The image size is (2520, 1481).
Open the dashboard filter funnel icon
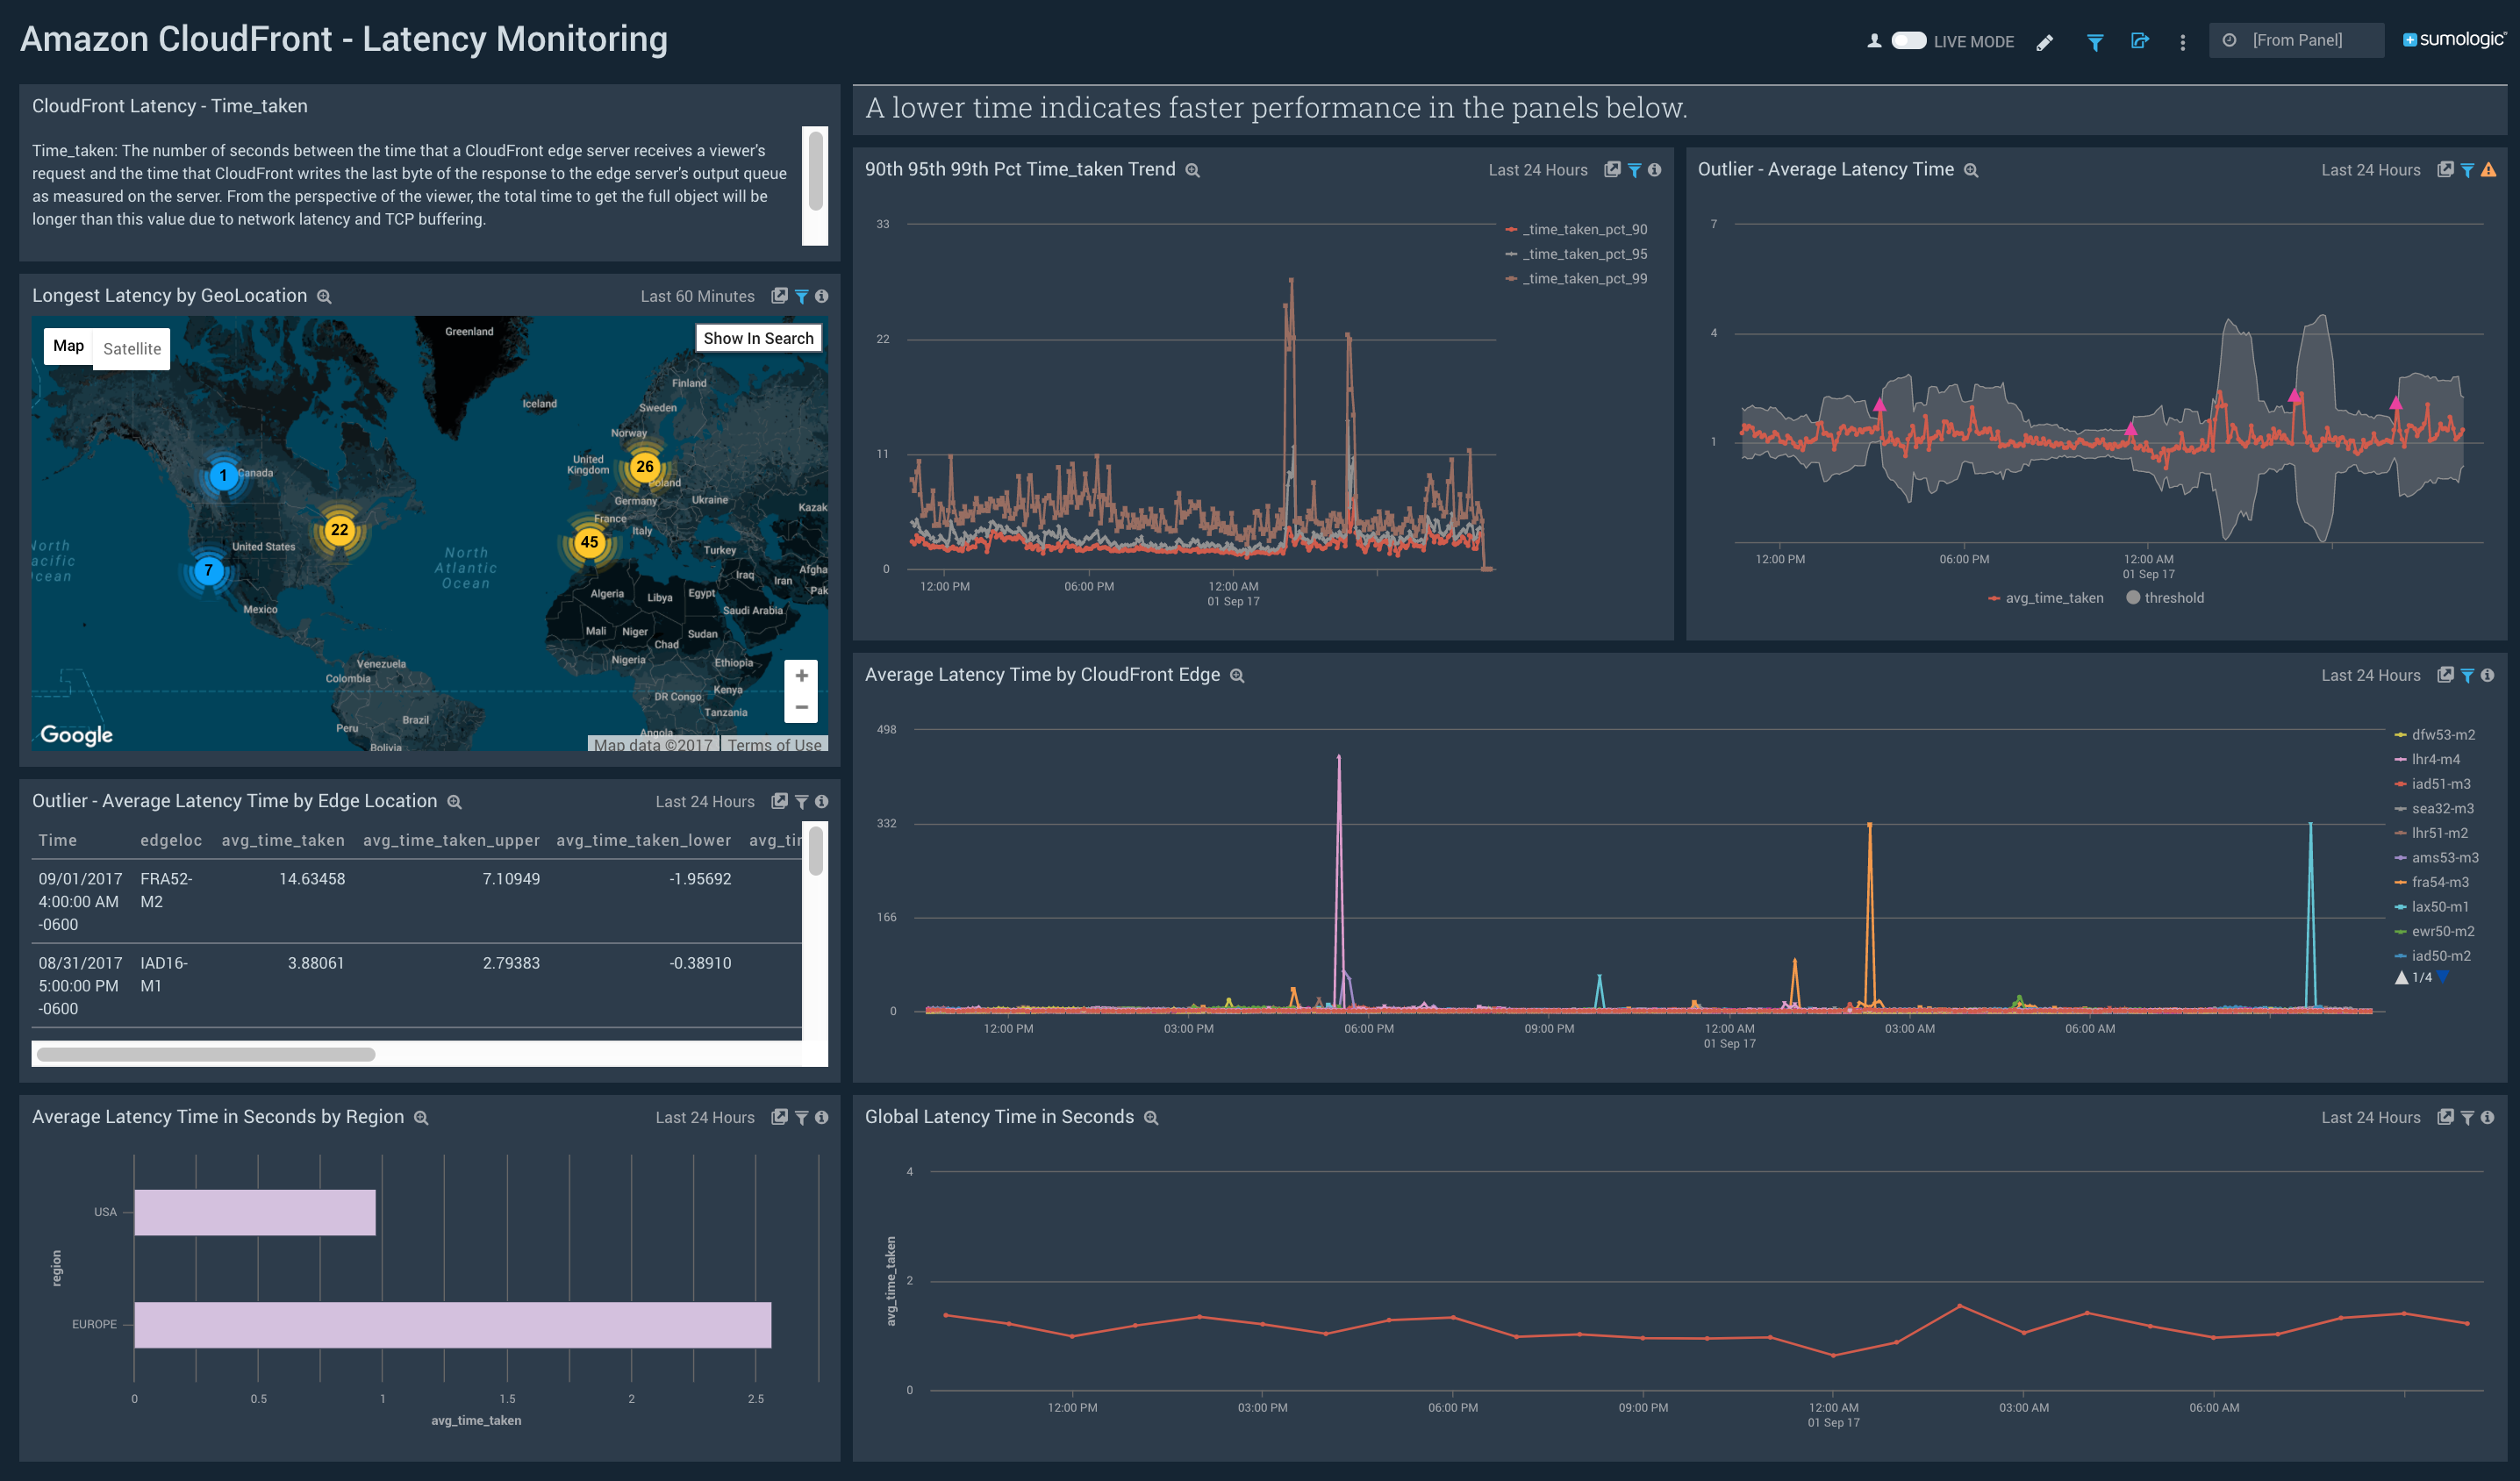pos(2094,42)
